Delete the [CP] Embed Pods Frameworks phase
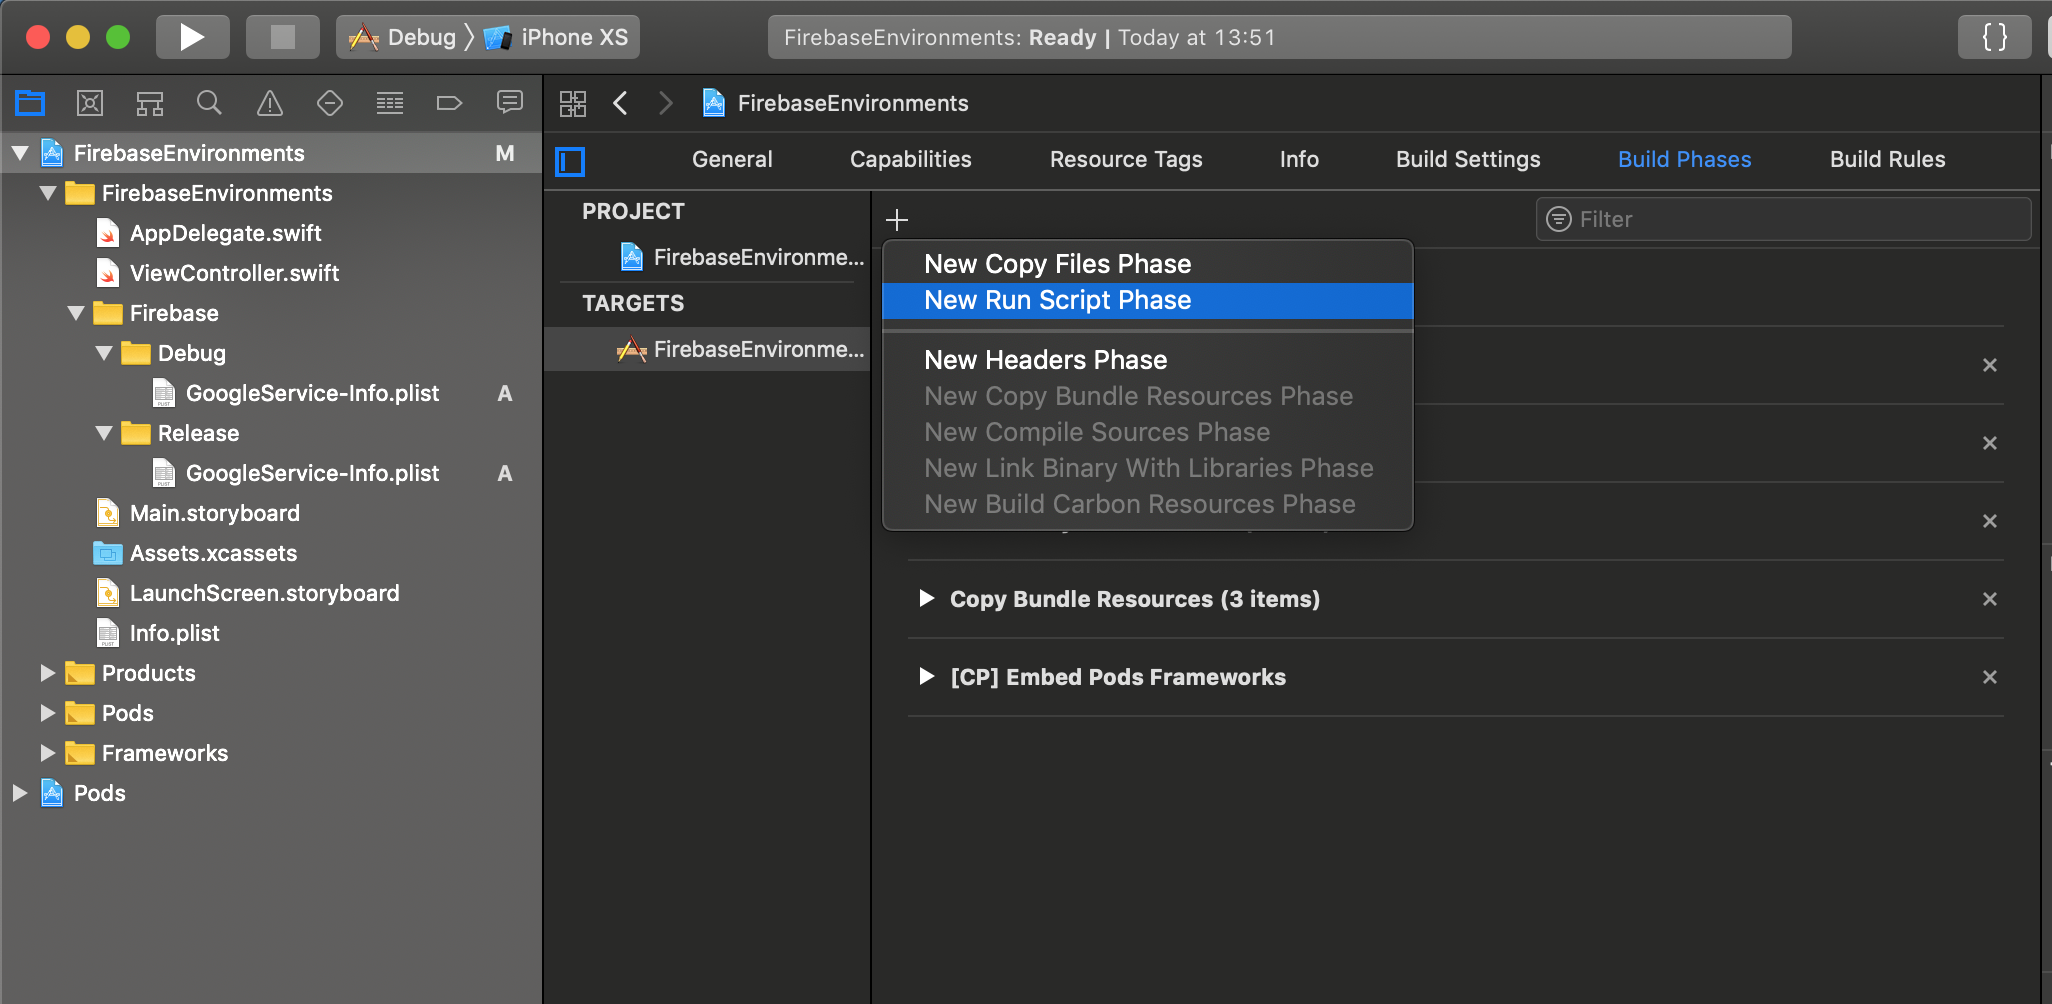 coord(1989,677)
